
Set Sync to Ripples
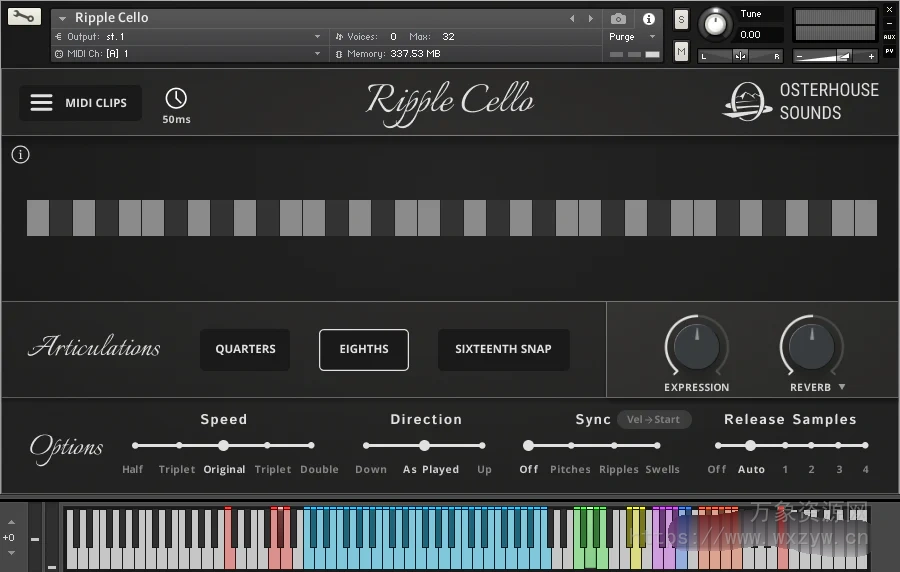point(618,469)
